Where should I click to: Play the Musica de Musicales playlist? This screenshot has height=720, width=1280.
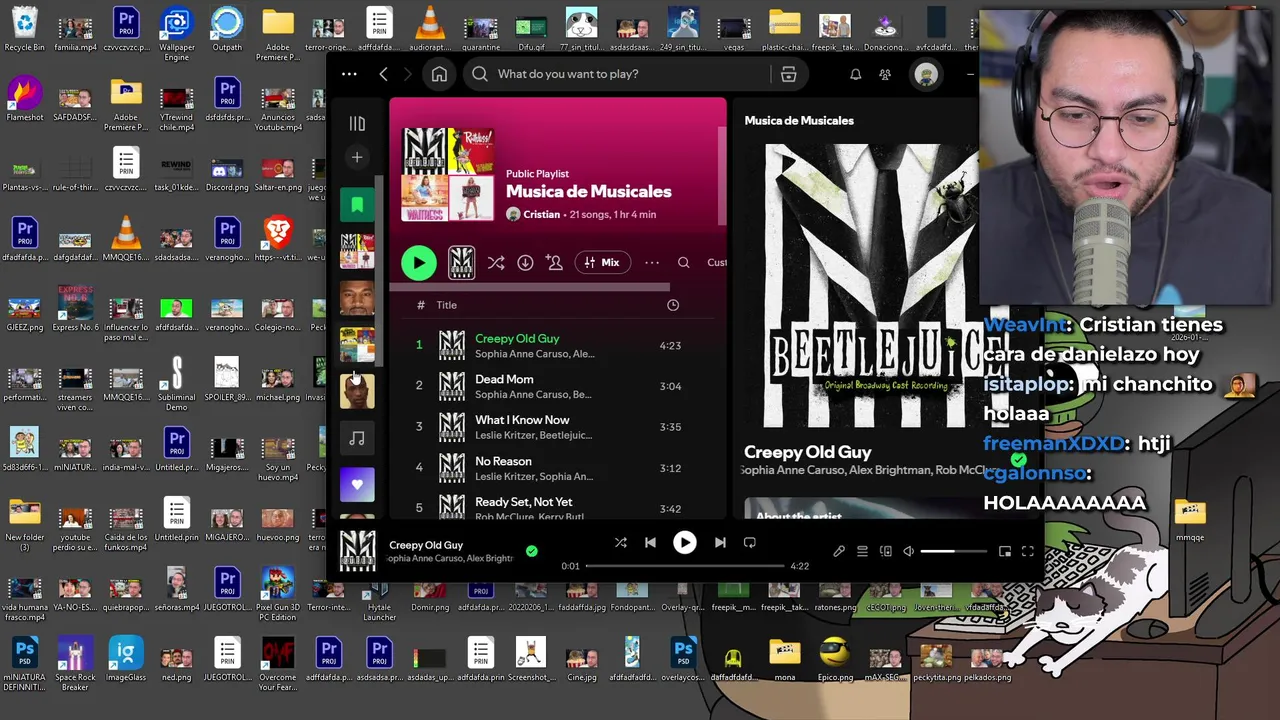coord(418,263)
